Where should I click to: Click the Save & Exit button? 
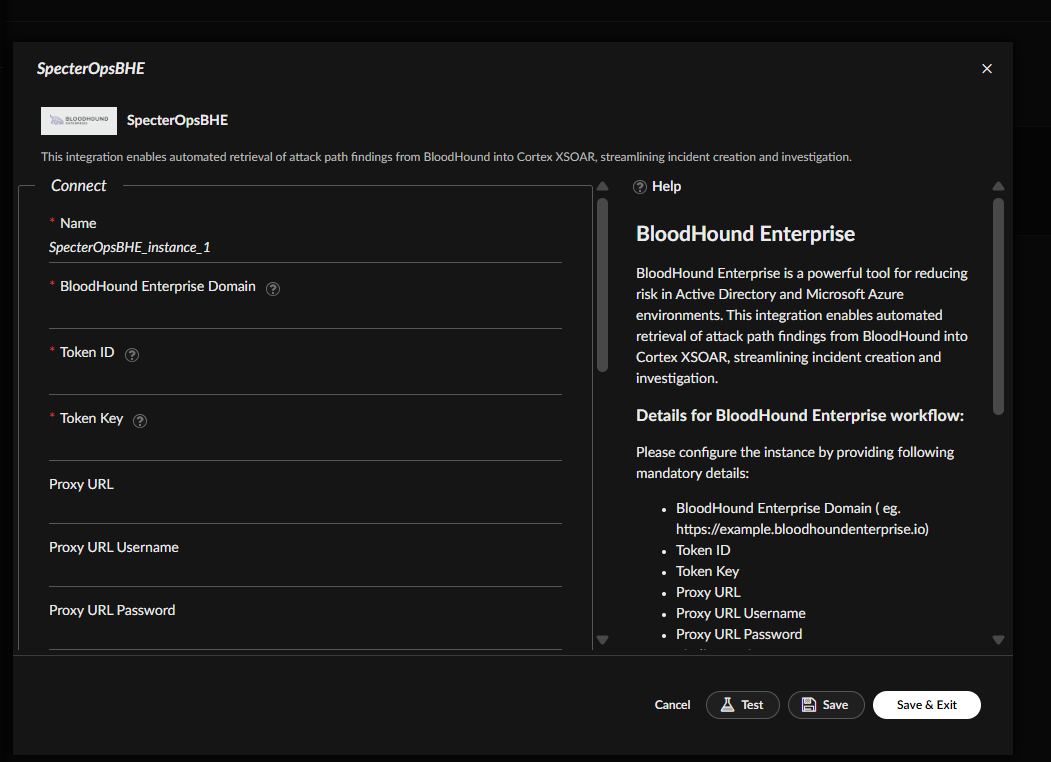pos(926,704)
